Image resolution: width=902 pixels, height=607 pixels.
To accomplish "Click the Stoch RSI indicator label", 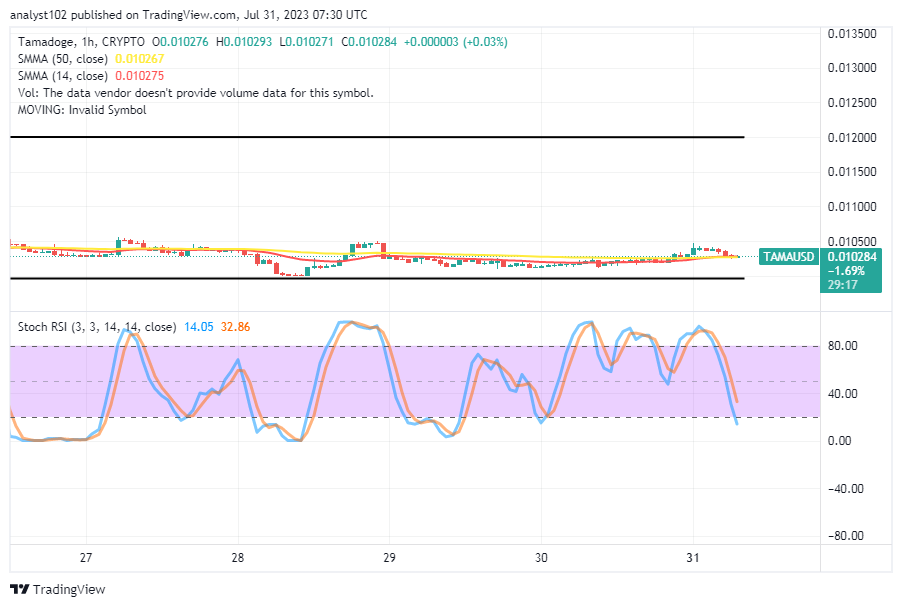I will (x=97, y=327).
